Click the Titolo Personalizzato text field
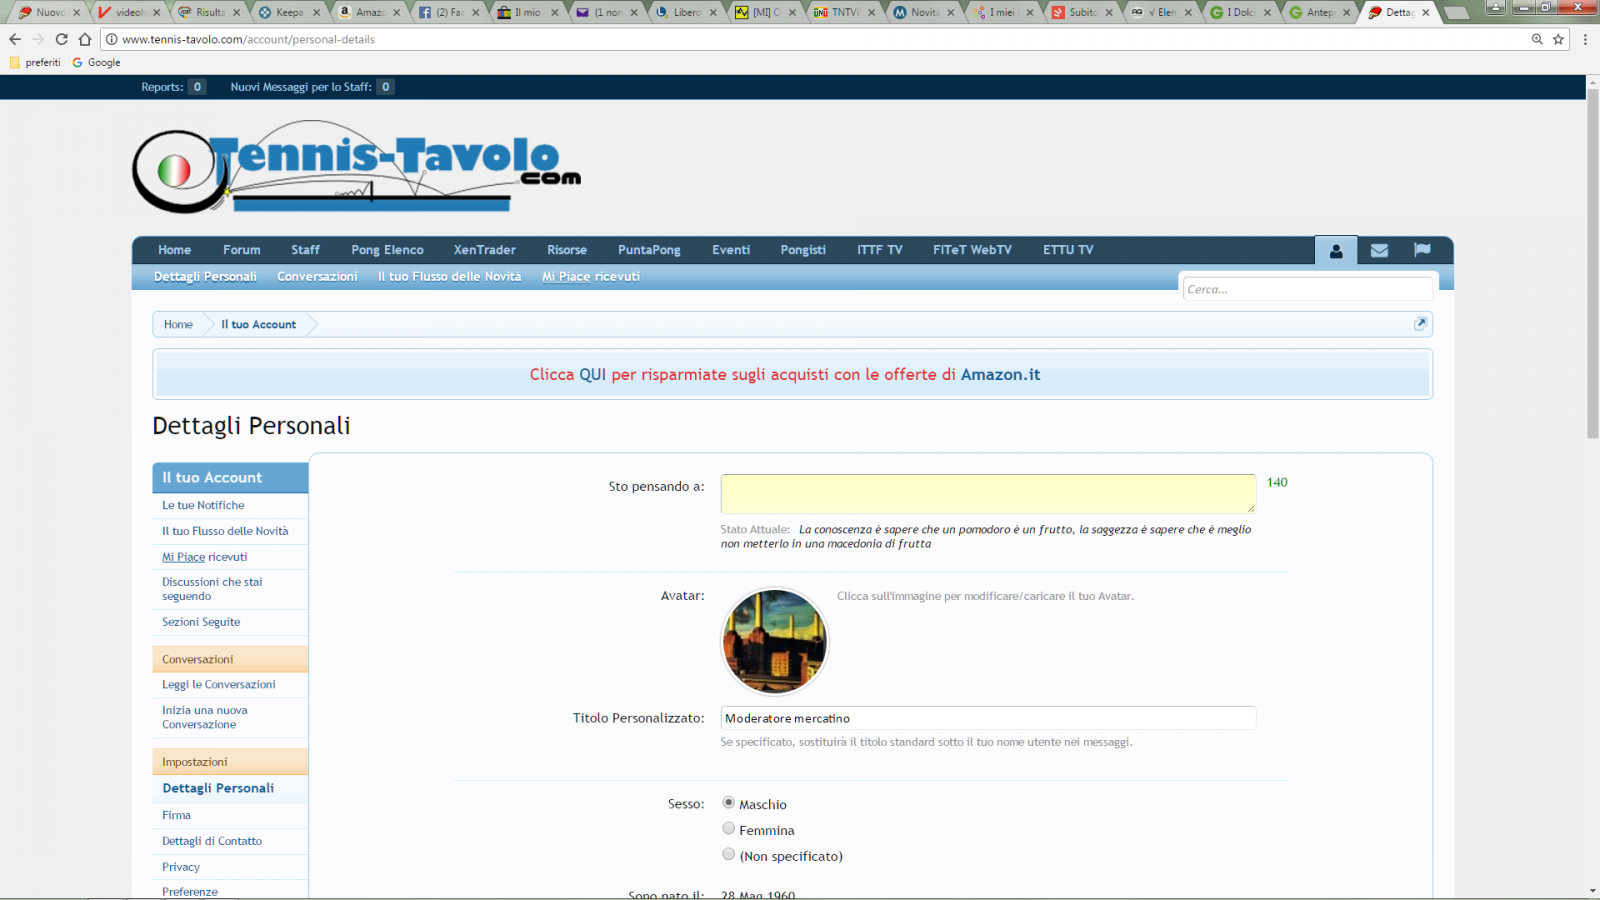Viewport: 1600px width, 900px height. click(x=987, y=718)
